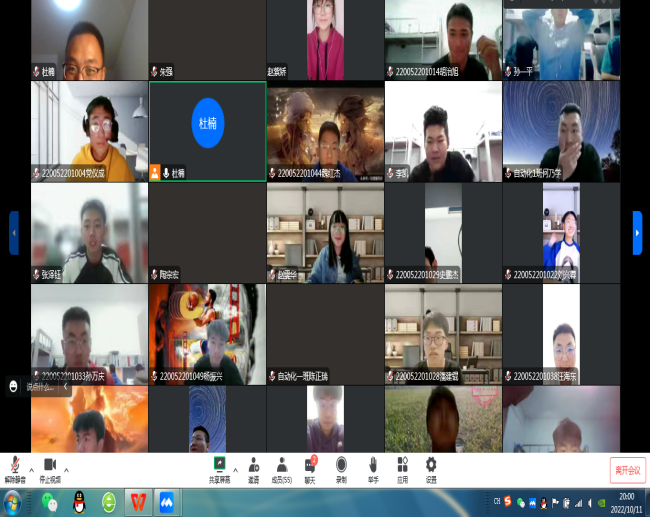Start recording the meeting
Image resolution: width=650 pixels, height=517 pixels.
341,466
